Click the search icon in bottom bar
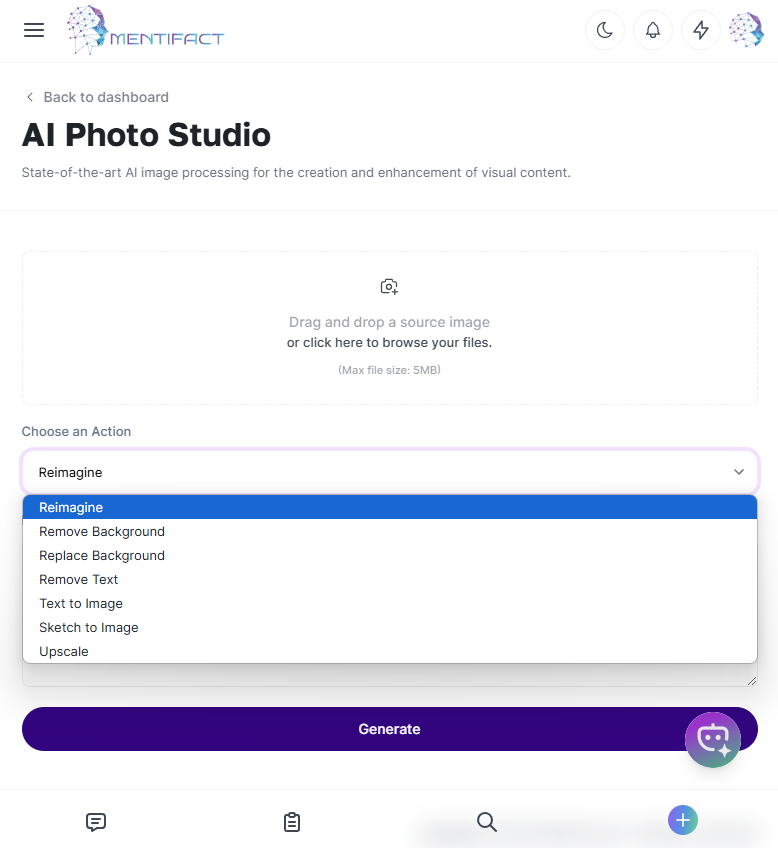The height and width of the screenshot is (848, 778). click(487, 822)
